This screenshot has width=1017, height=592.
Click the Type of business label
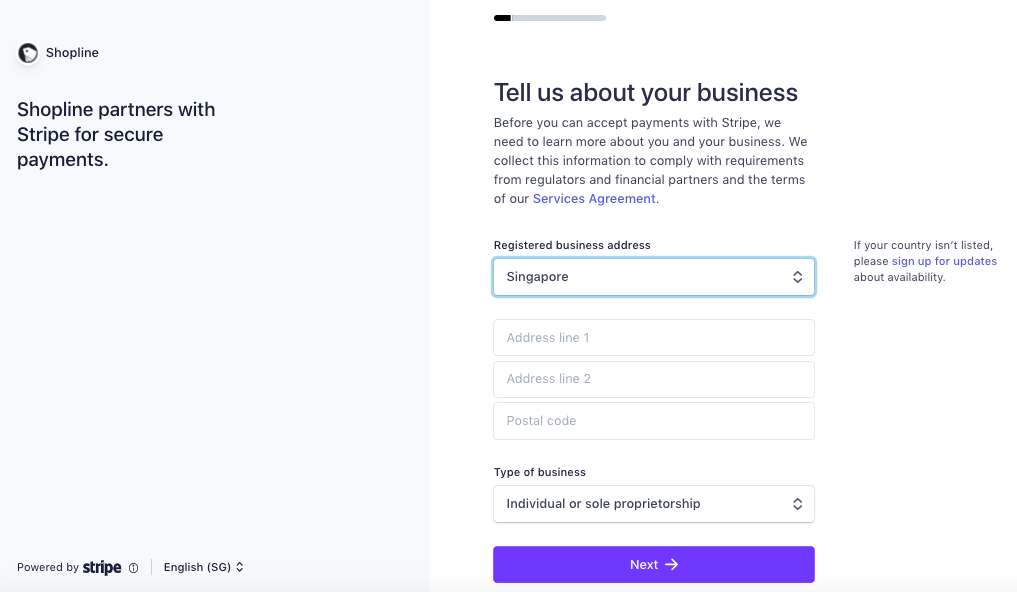540,472
